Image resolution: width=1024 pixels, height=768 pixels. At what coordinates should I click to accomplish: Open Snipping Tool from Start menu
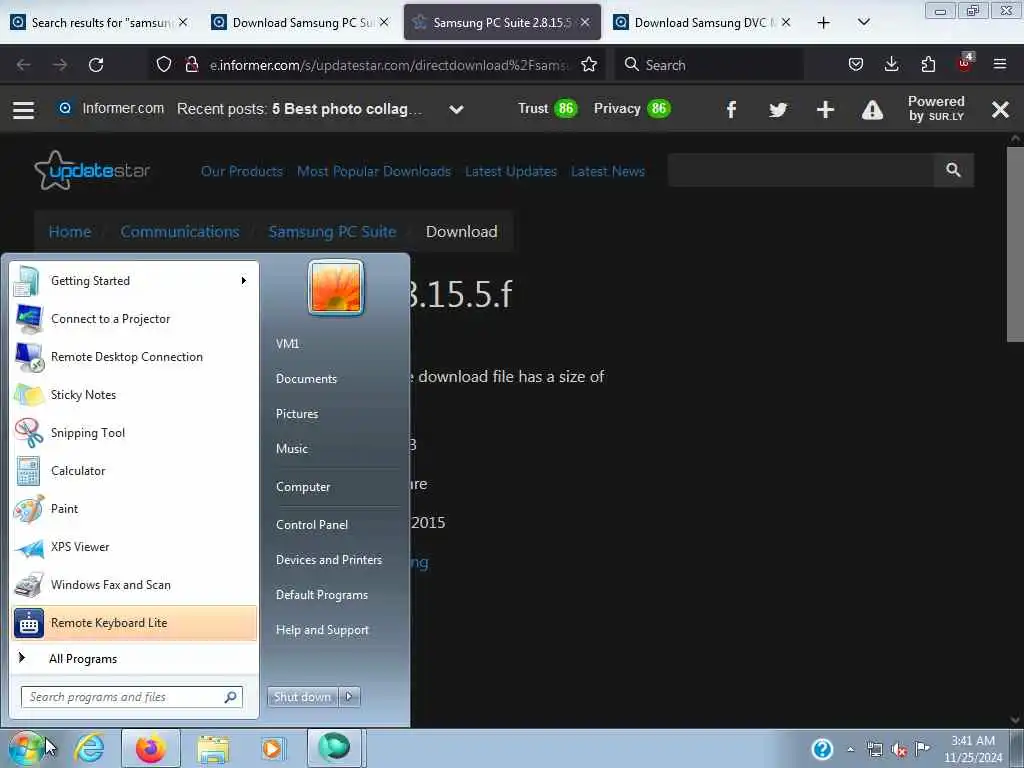click(x=134, y=432)
